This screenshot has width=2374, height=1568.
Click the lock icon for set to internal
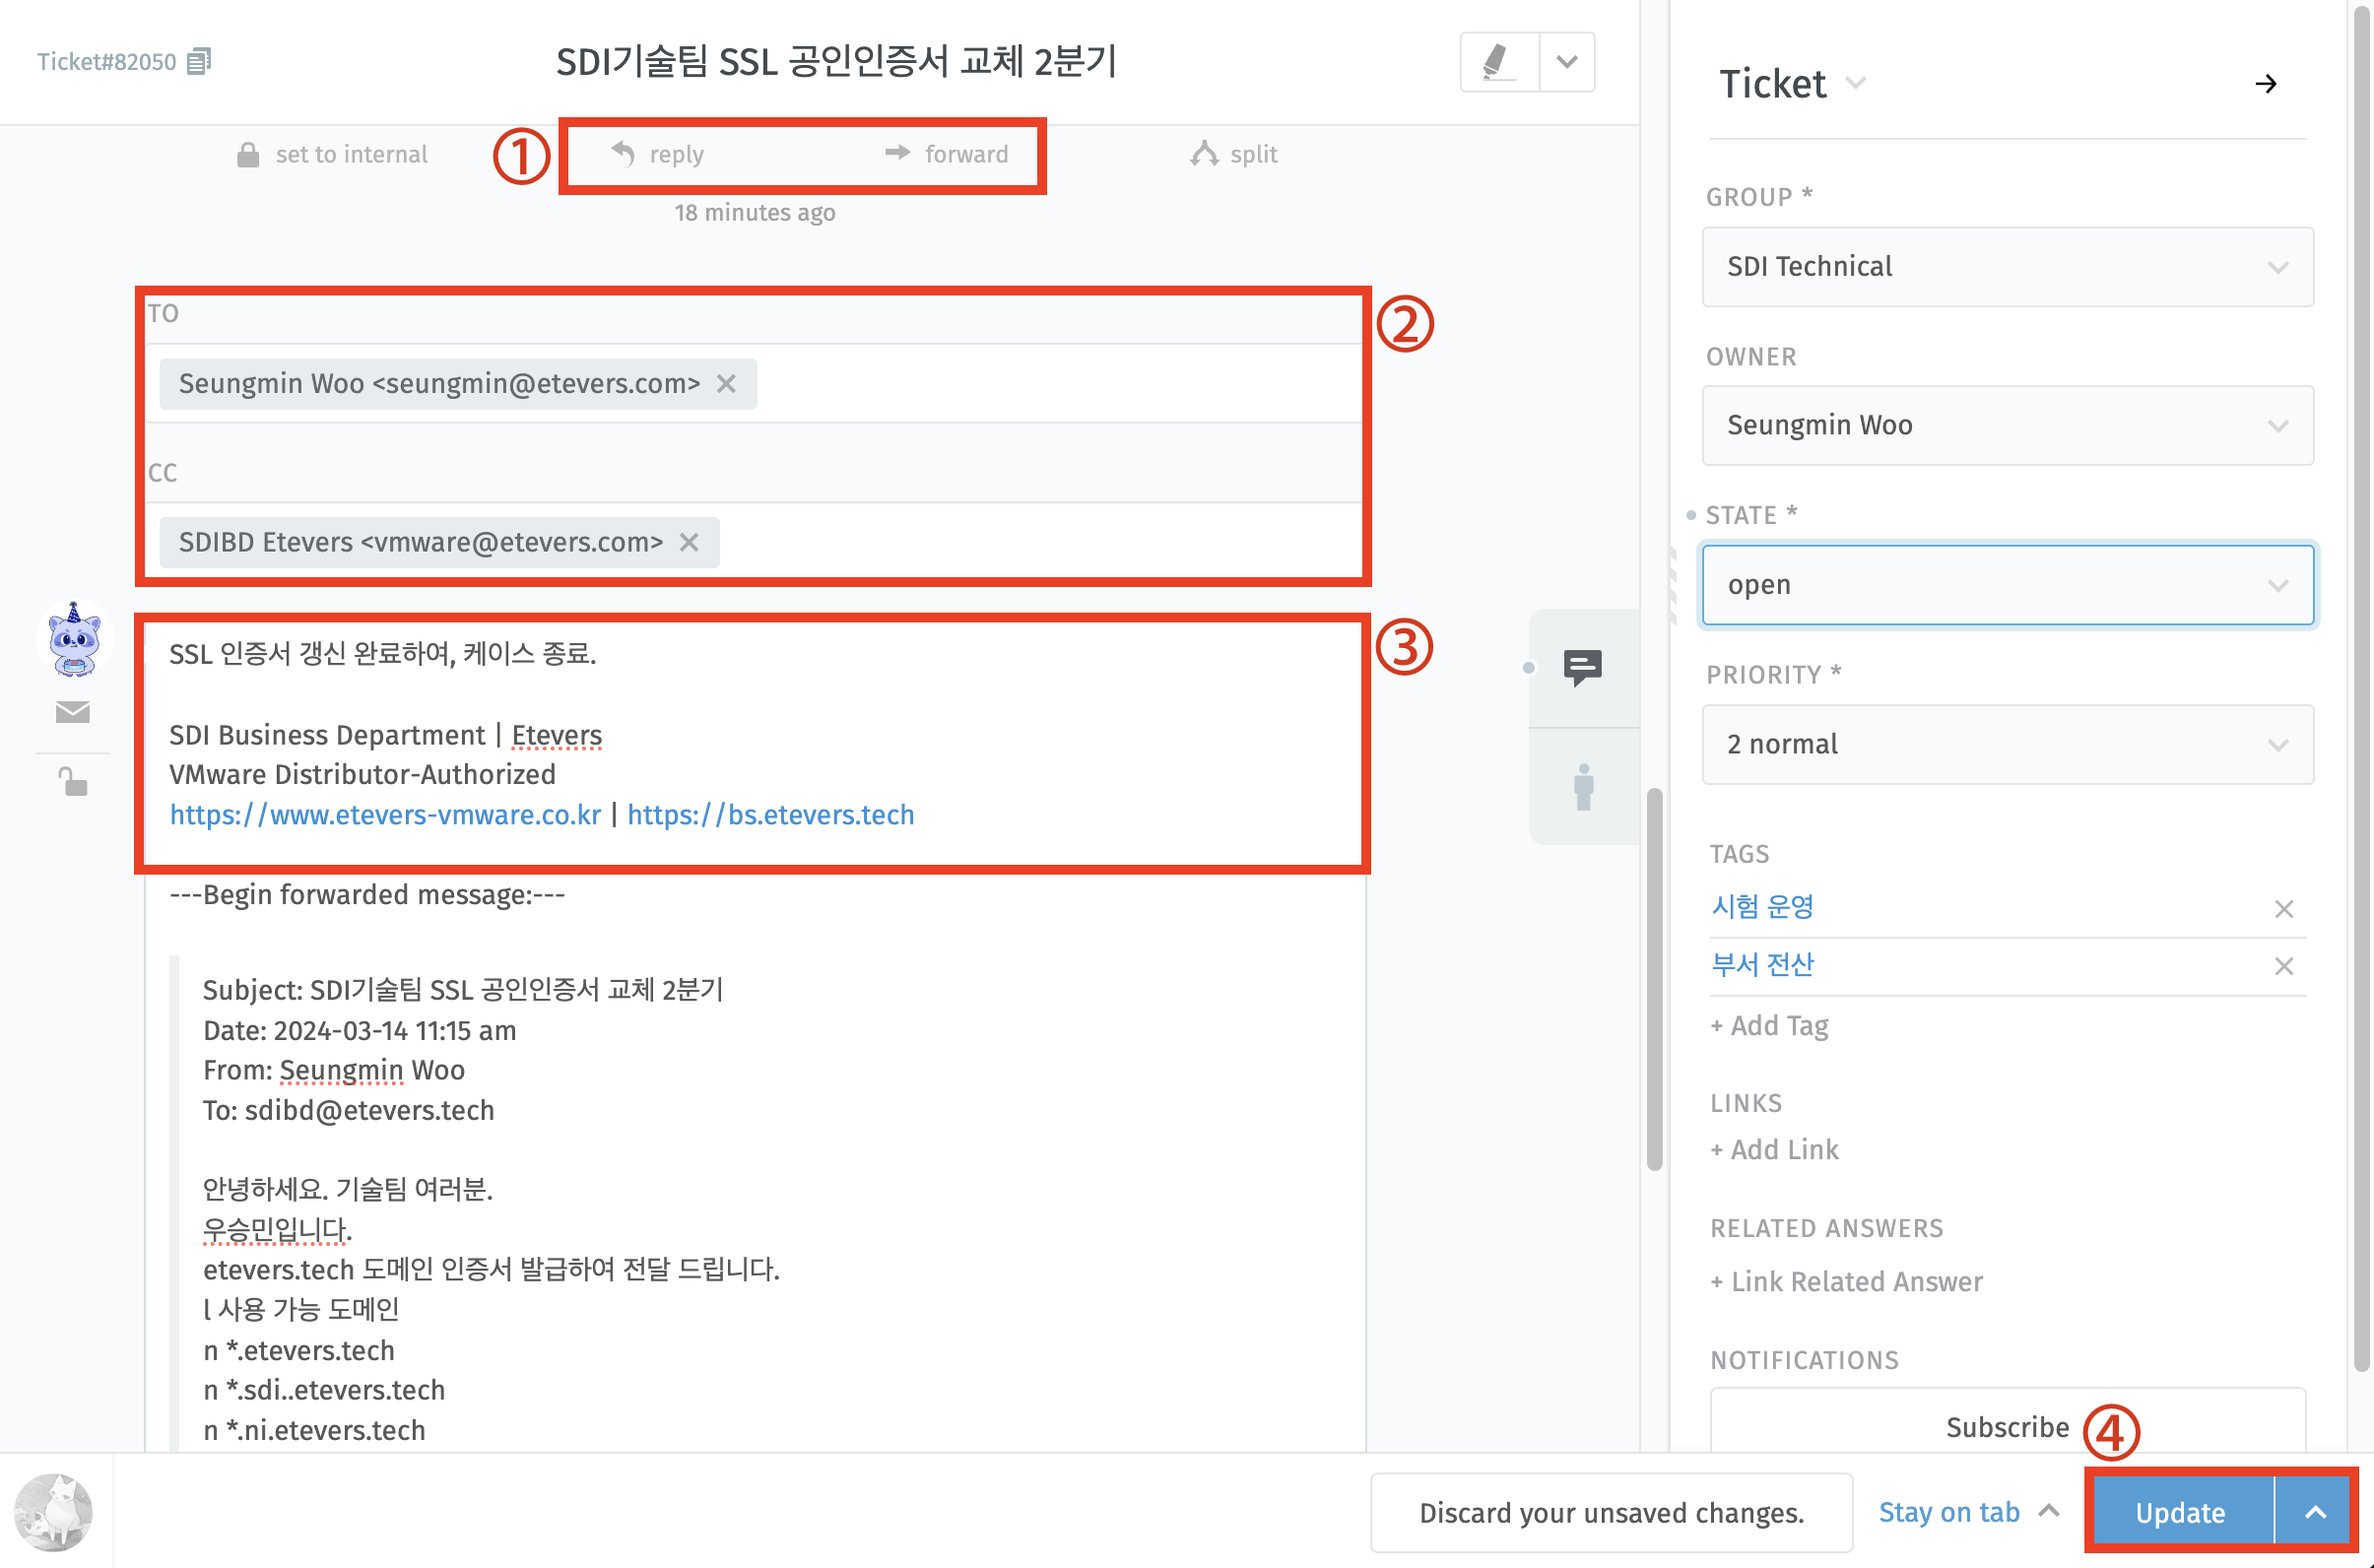pyautogui.click(x=248, y=154)
